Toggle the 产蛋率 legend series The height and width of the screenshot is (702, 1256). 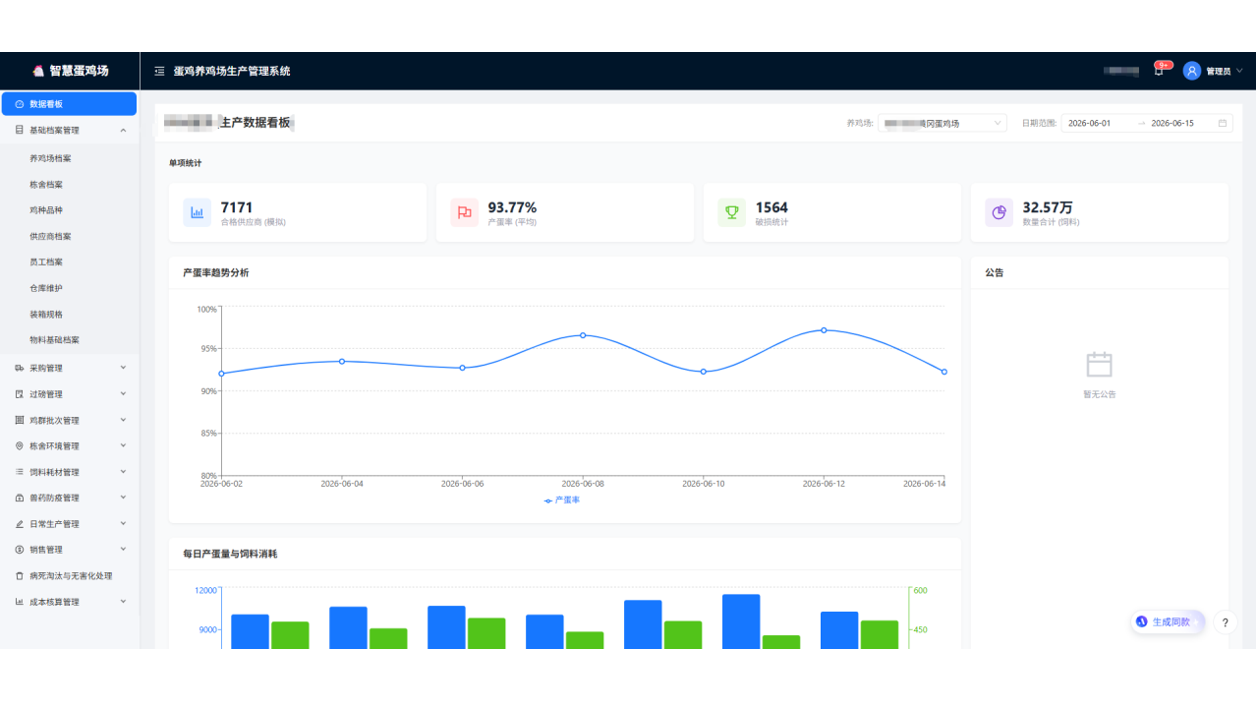pos(562,500)
